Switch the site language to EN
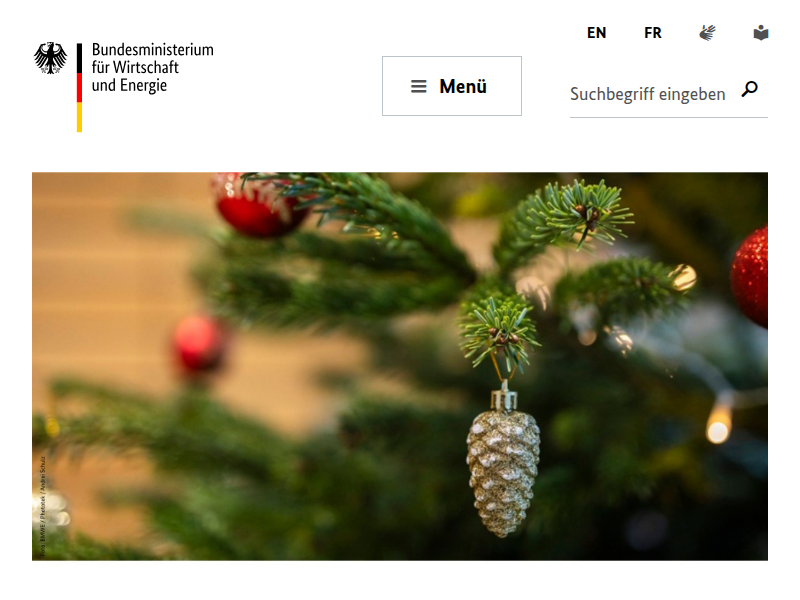The height and width of the screenshot is (600, 800). pos(596,33)
